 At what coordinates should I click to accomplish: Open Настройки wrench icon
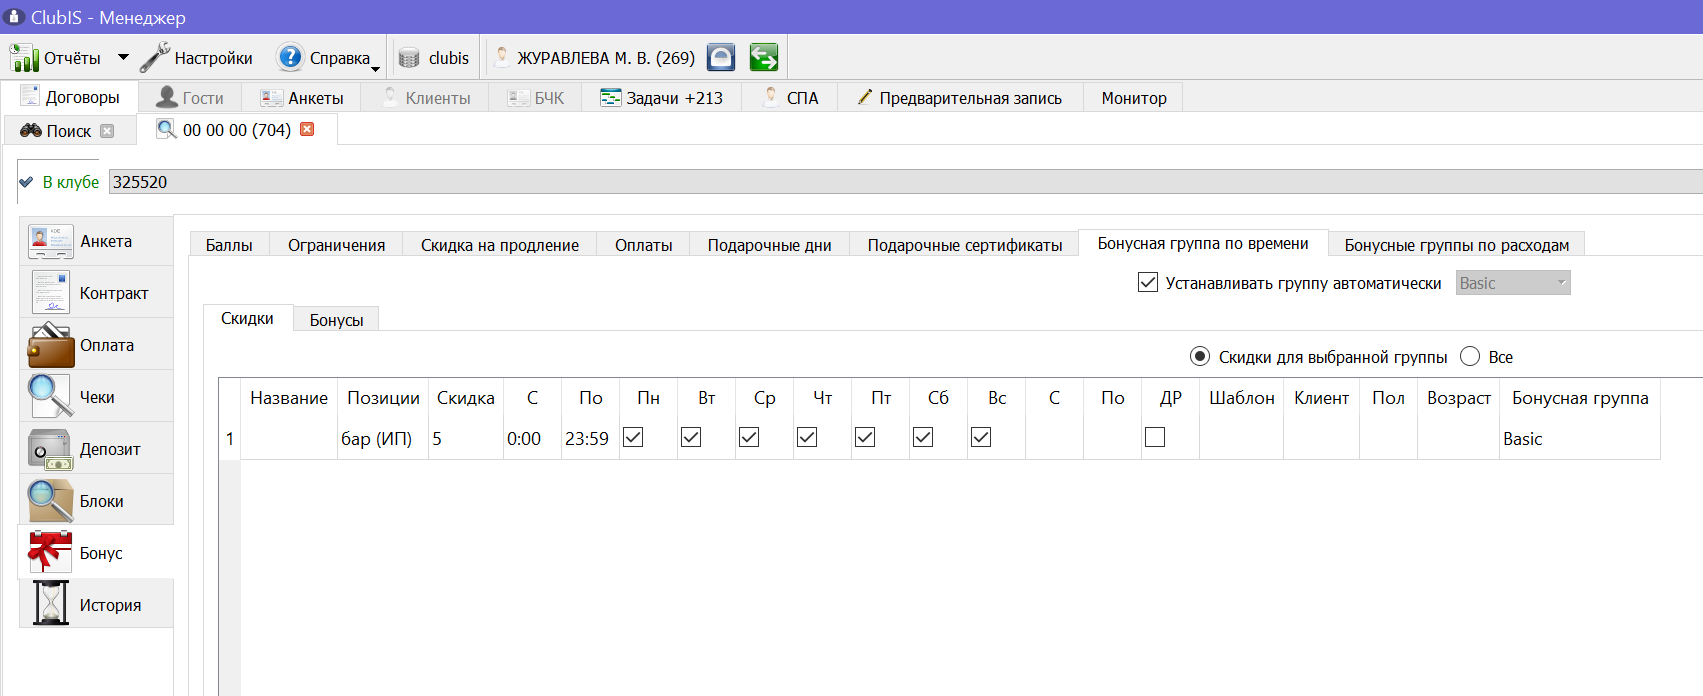(x=155, y=58)
